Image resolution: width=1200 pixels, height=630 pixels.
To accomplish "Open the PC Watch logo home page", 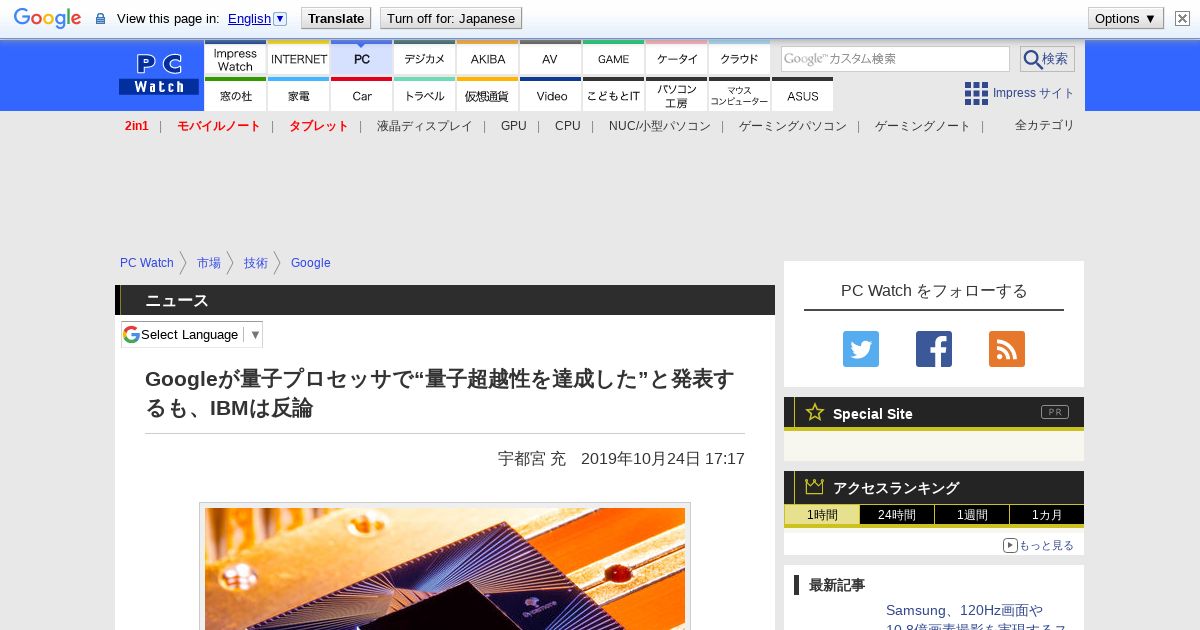I will tap(159, 74).
